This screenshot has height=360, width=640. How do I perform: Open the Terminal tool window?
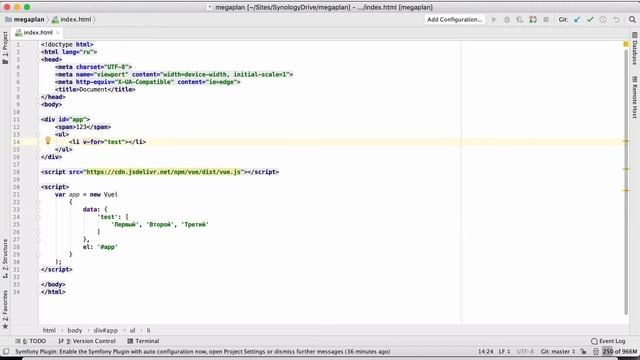(x=143, y=341)
